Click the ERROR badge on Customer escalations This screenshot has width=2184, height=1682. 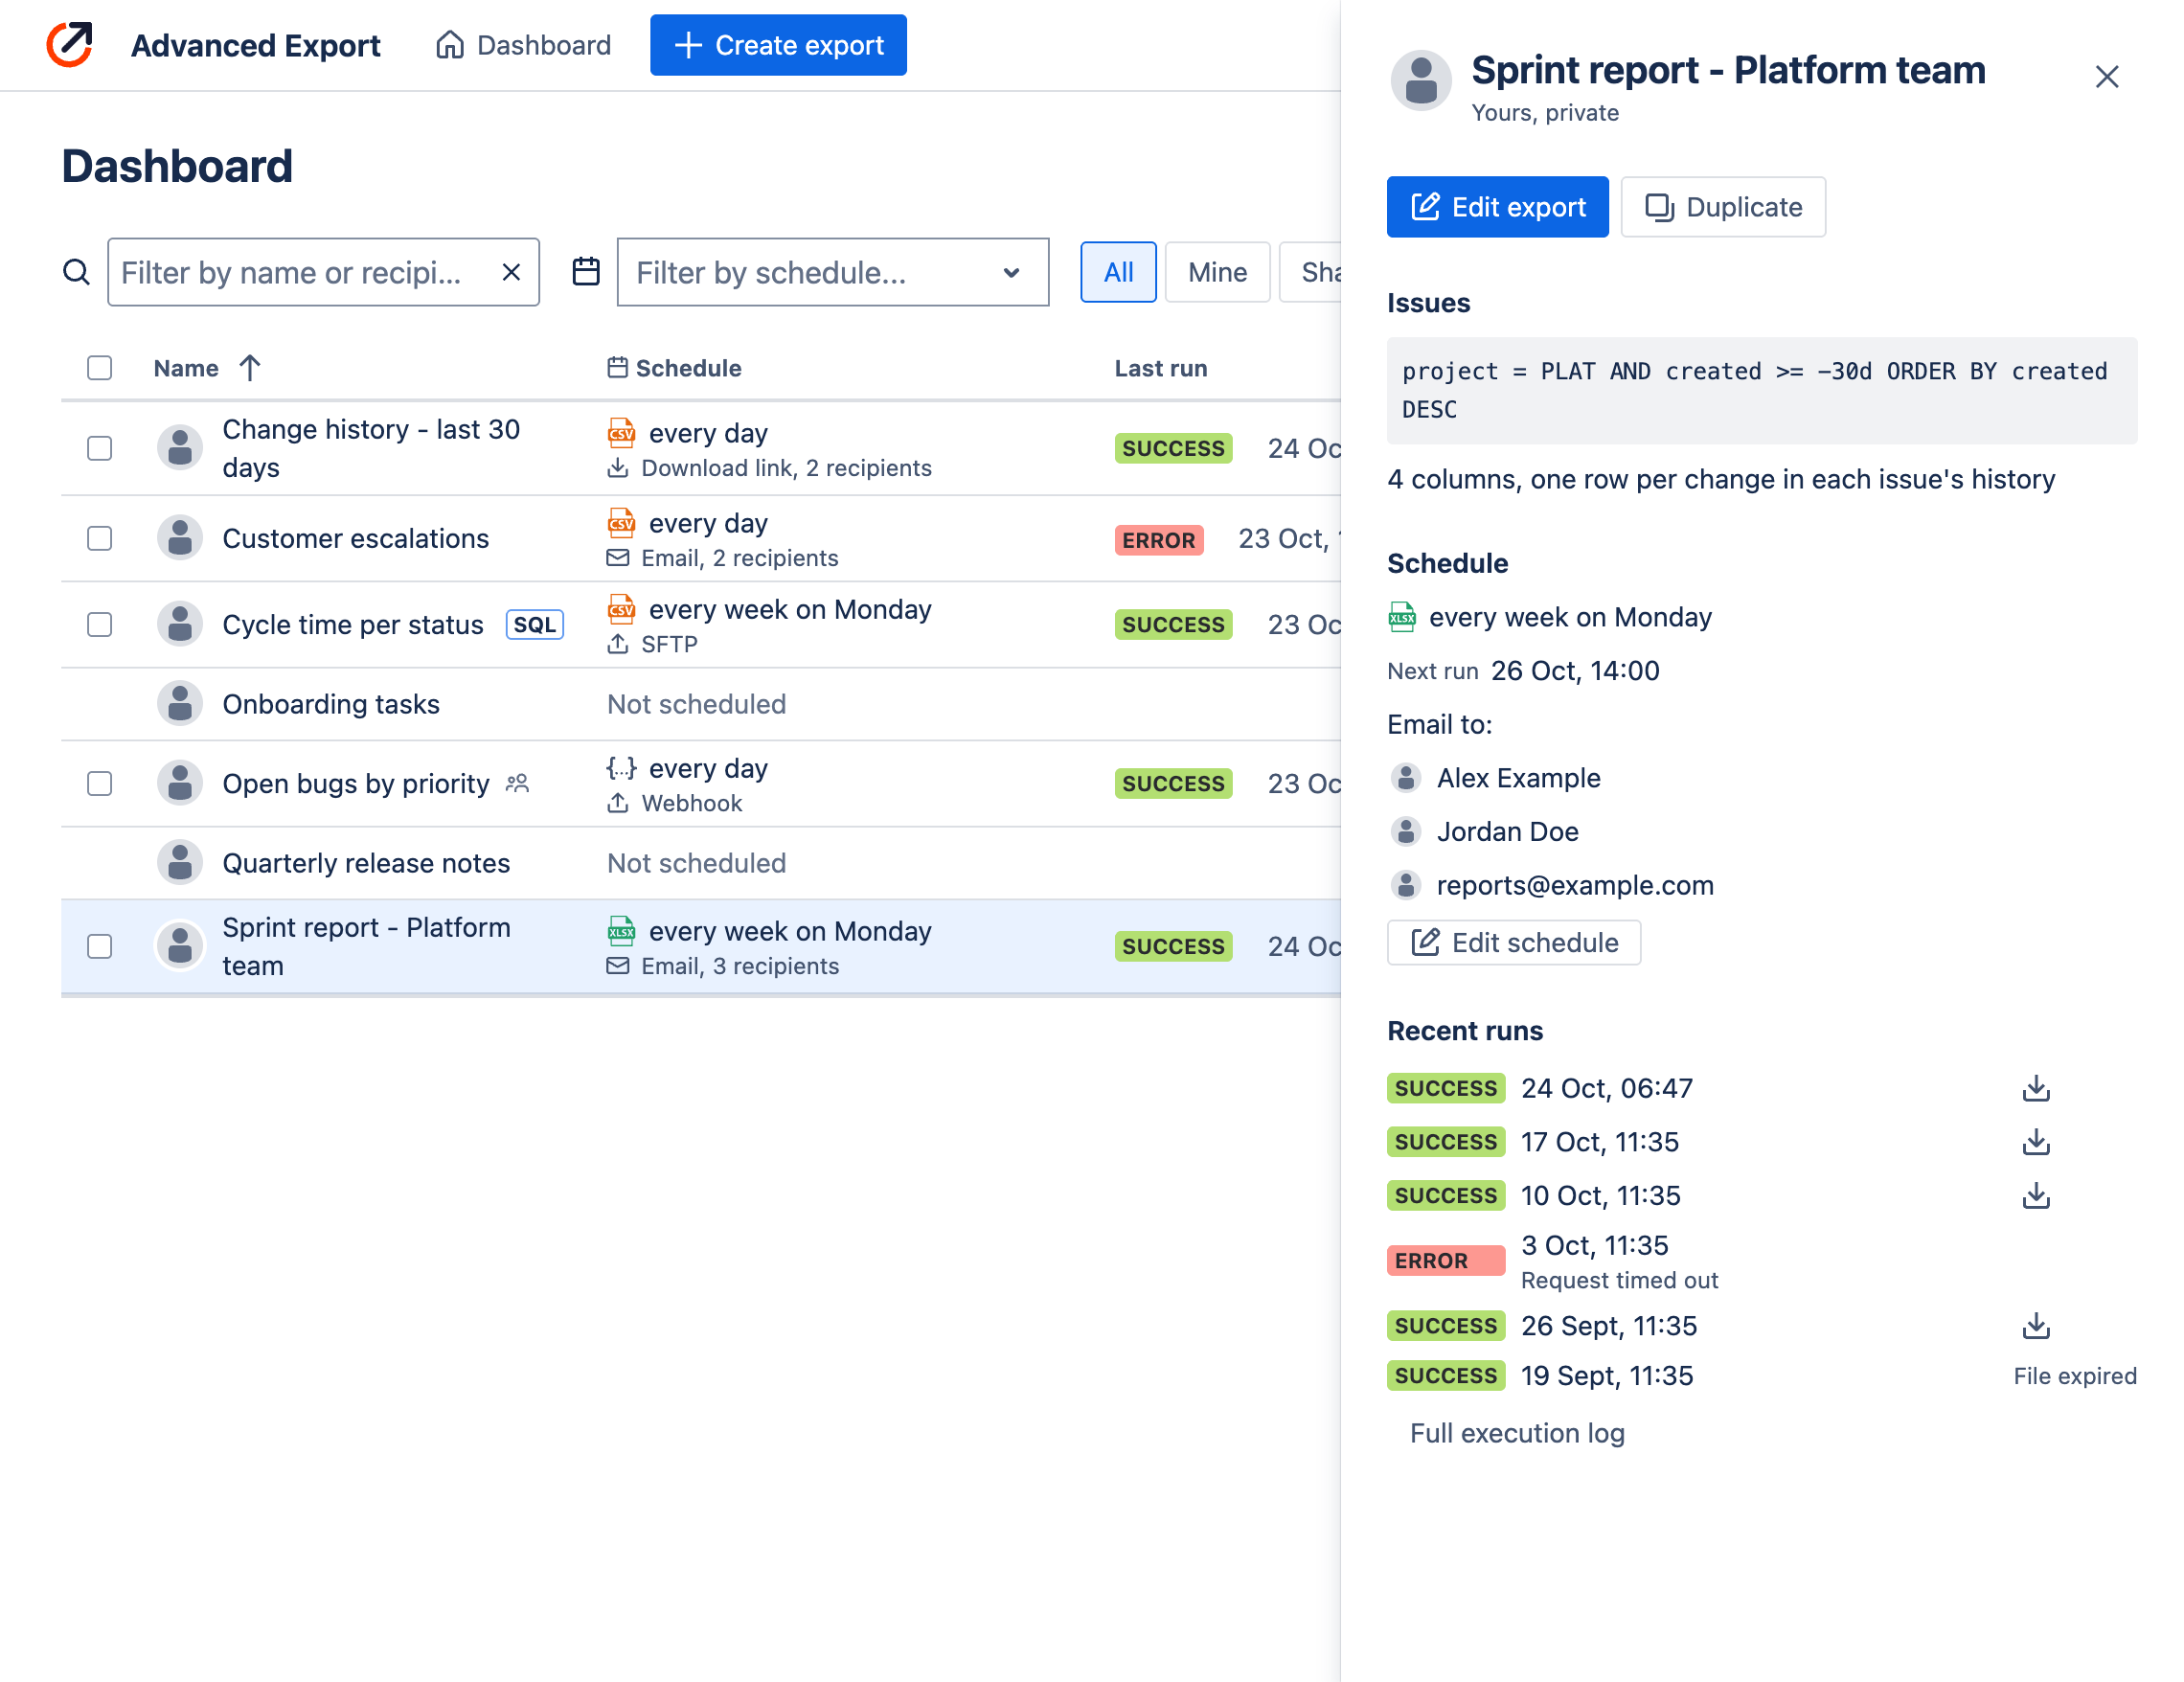(x=1158, y=540)
